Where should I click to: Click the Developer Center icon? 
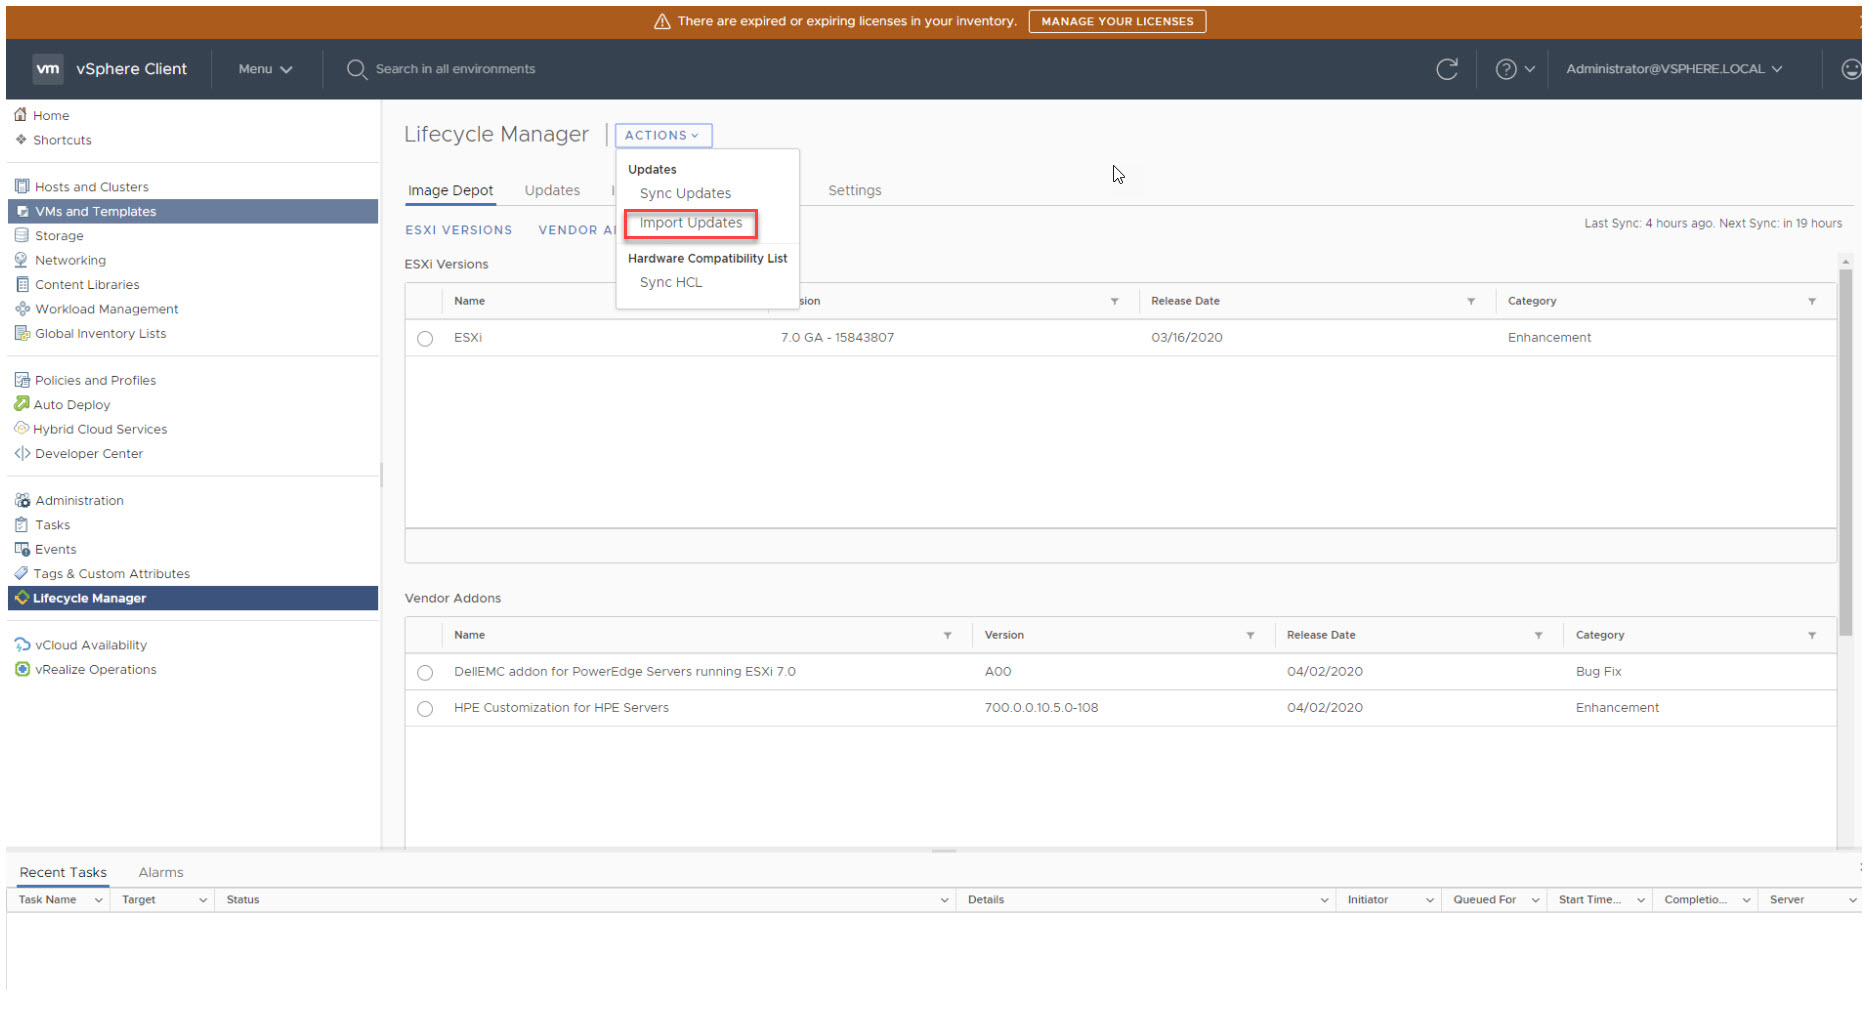(22, 454)
